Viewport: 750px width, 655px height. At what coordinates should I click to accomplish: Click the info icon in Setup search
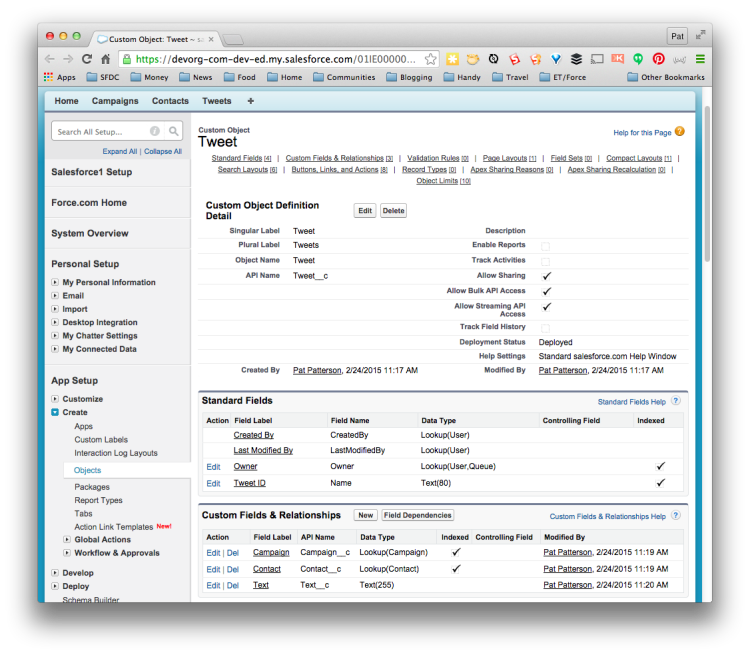[154, 131]
